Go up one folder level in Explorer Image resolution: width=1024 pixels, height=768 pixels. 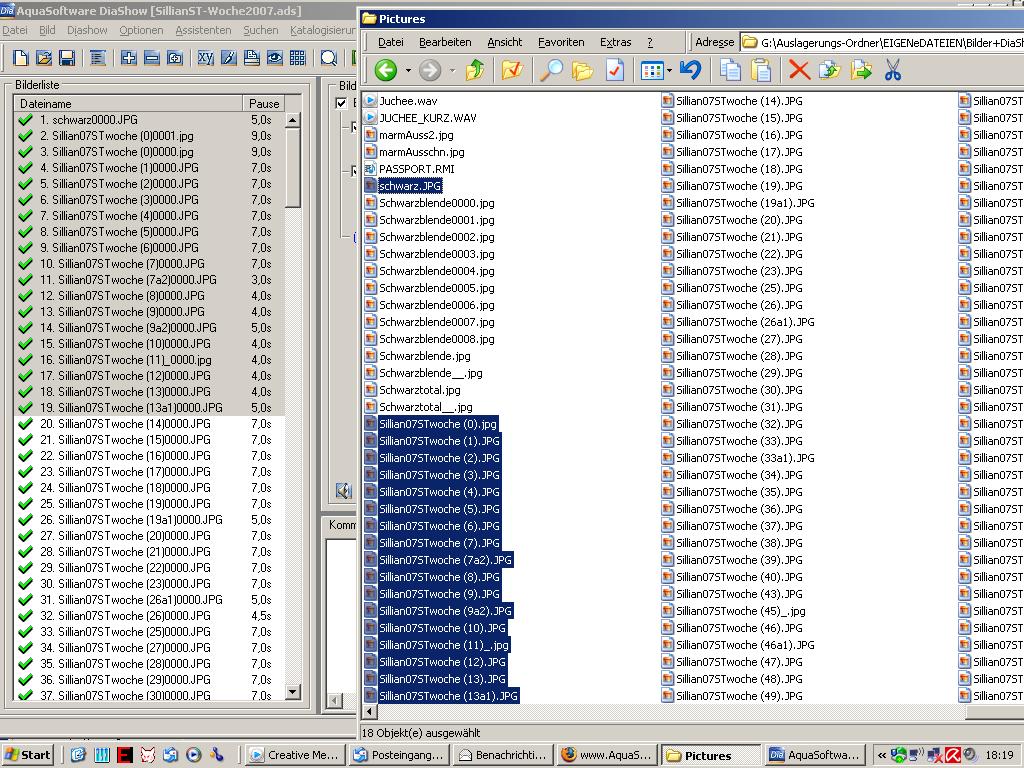click(475, 69)
